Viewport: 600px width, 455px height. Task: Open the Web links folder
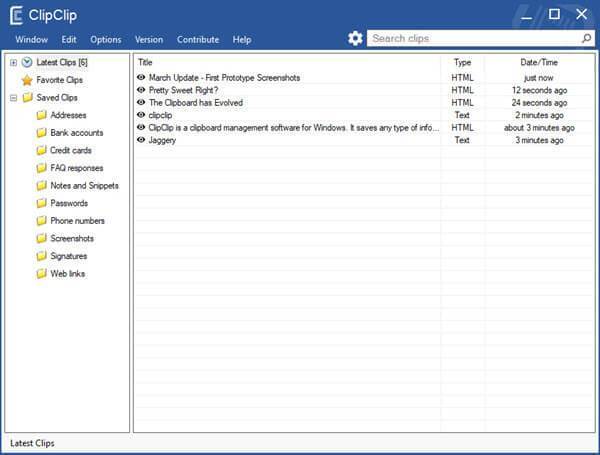pos(68,274)
